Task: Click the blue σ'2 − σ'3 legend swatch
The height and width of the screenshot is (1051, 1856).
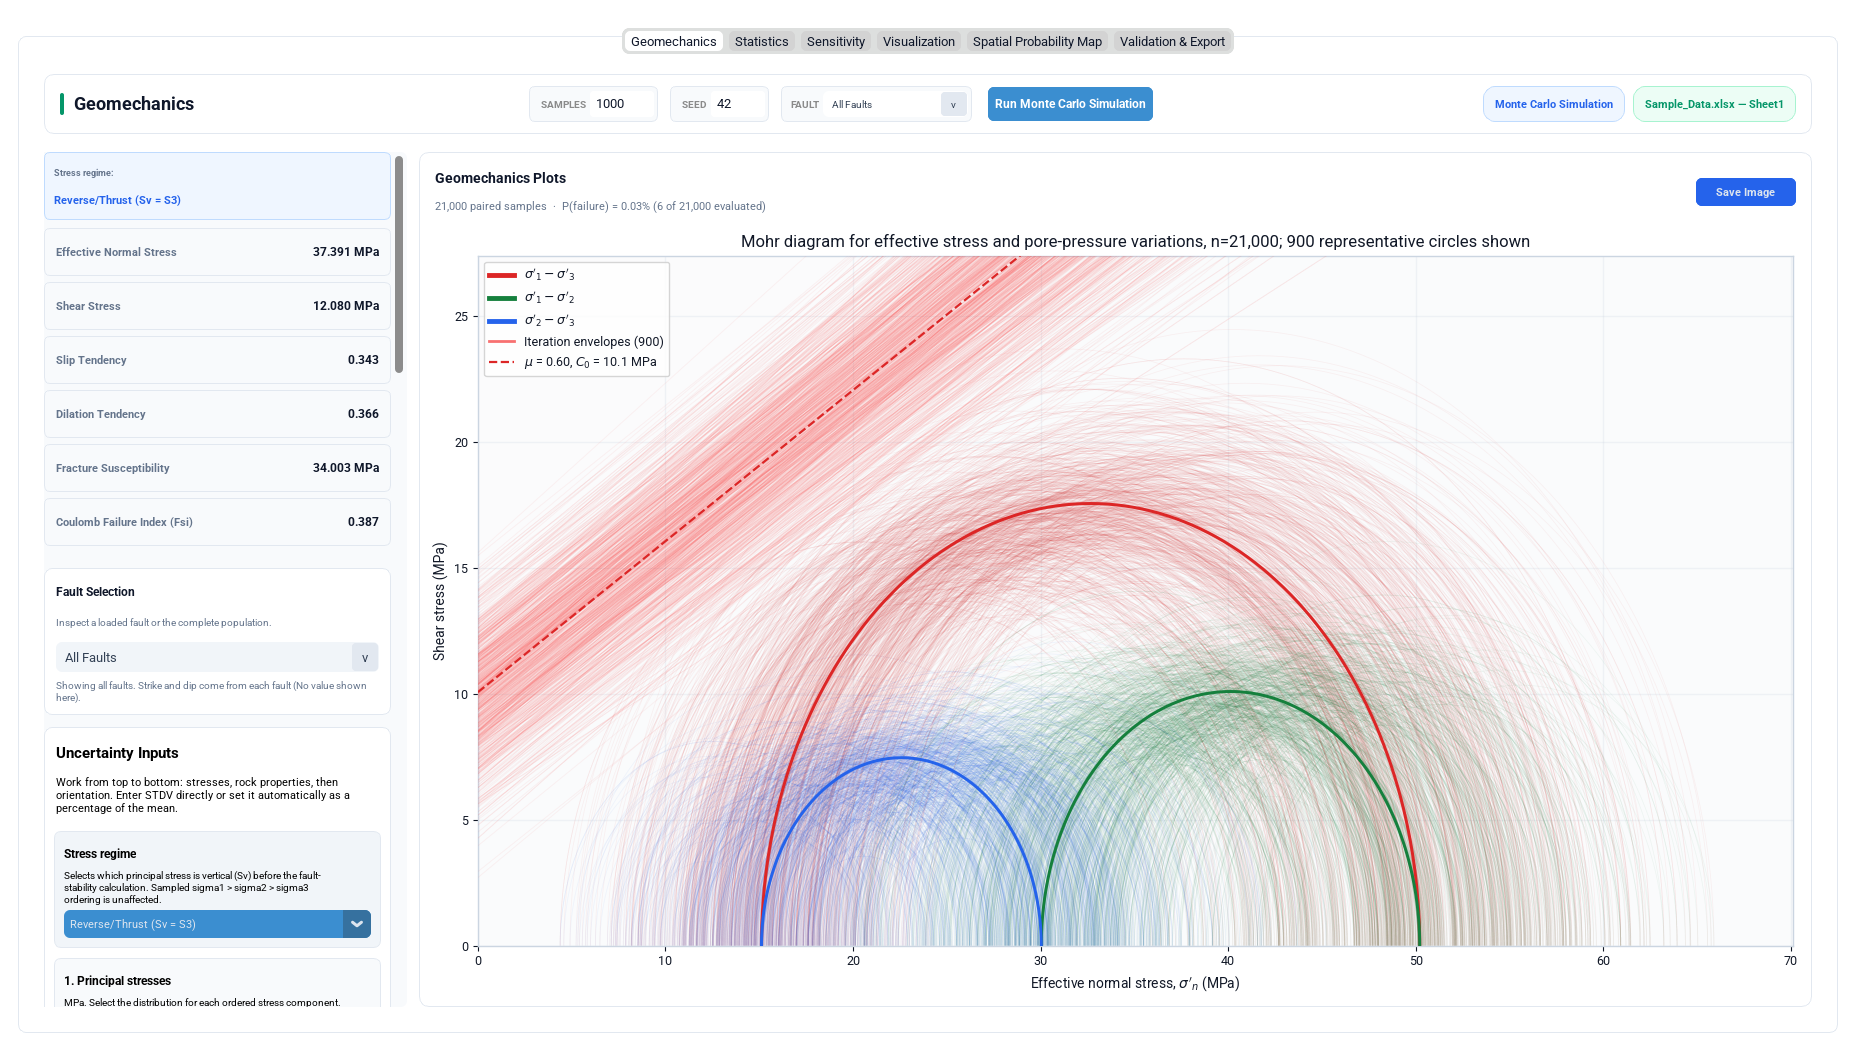Action: click(502, 321)
